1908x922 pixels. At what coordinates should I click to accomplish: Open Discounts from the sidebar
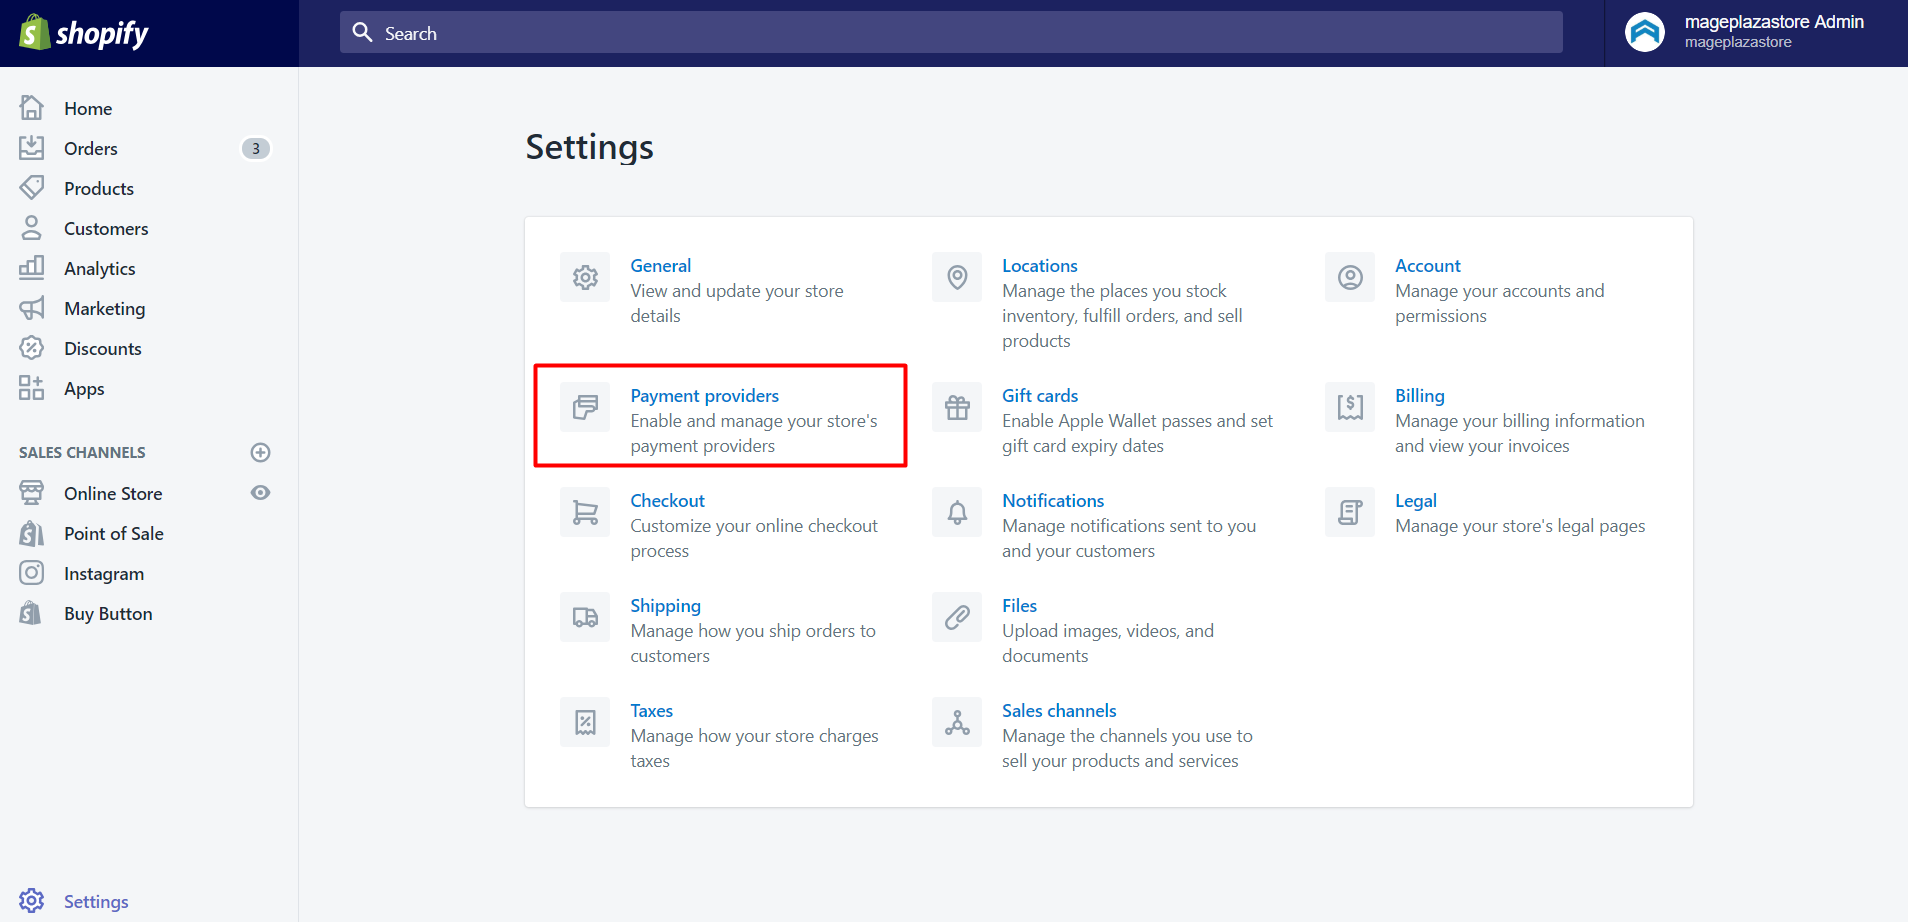point(103,348)
